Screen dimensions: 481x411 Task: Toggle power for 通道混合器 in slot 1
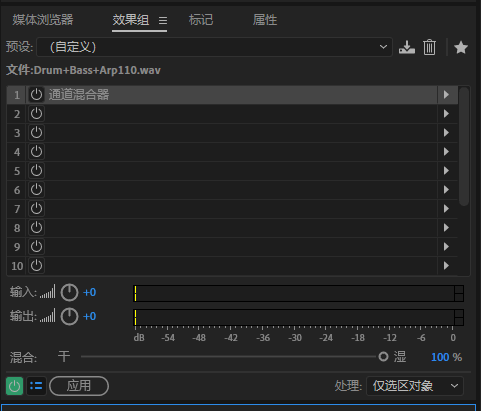pyautogui.click(x=36, y=95)
